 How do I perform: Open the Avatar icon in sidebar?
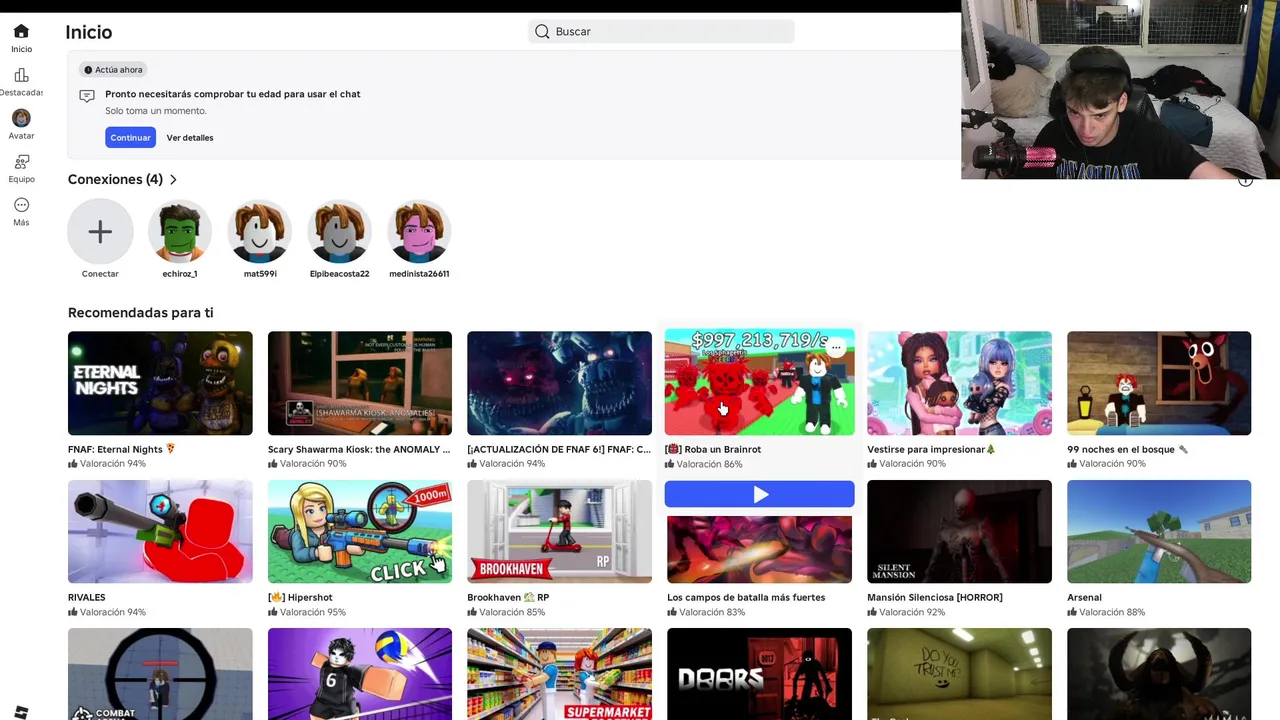coord(21,118)
